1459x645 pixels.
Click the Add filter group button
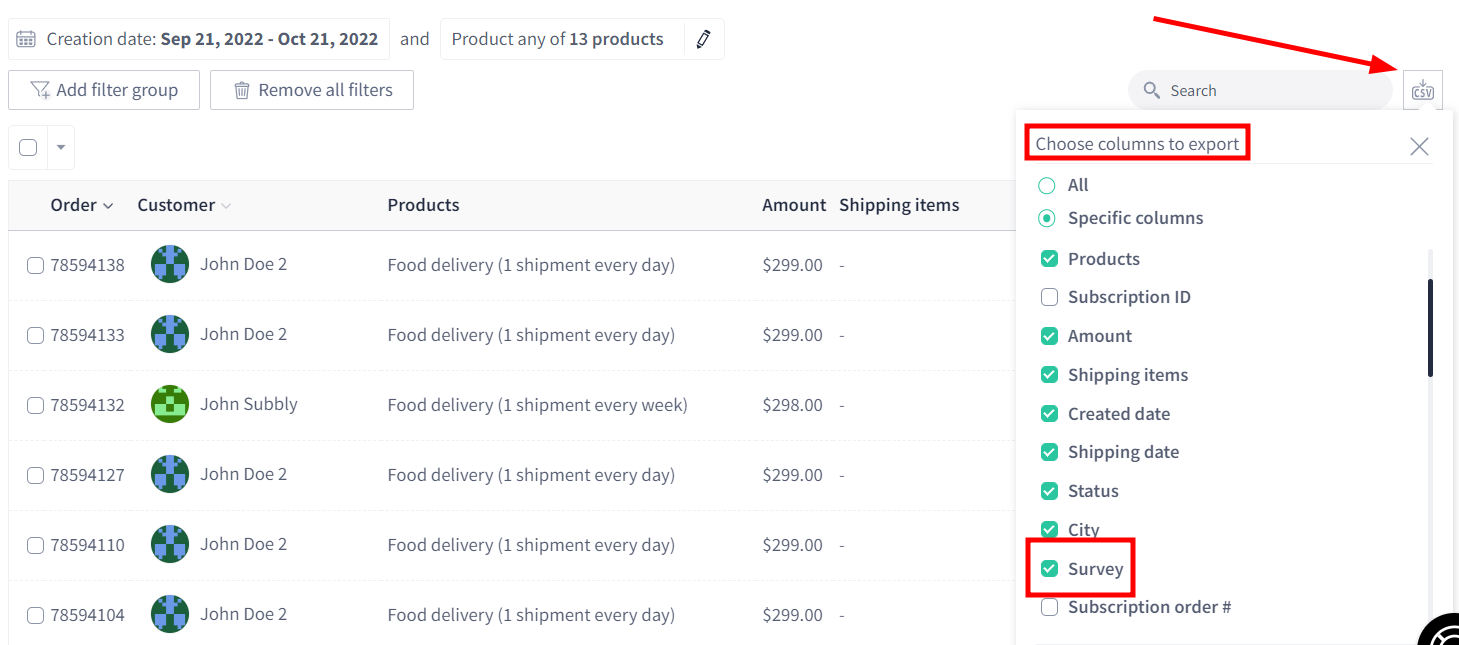pyautogui.click(x=104, y=90)
